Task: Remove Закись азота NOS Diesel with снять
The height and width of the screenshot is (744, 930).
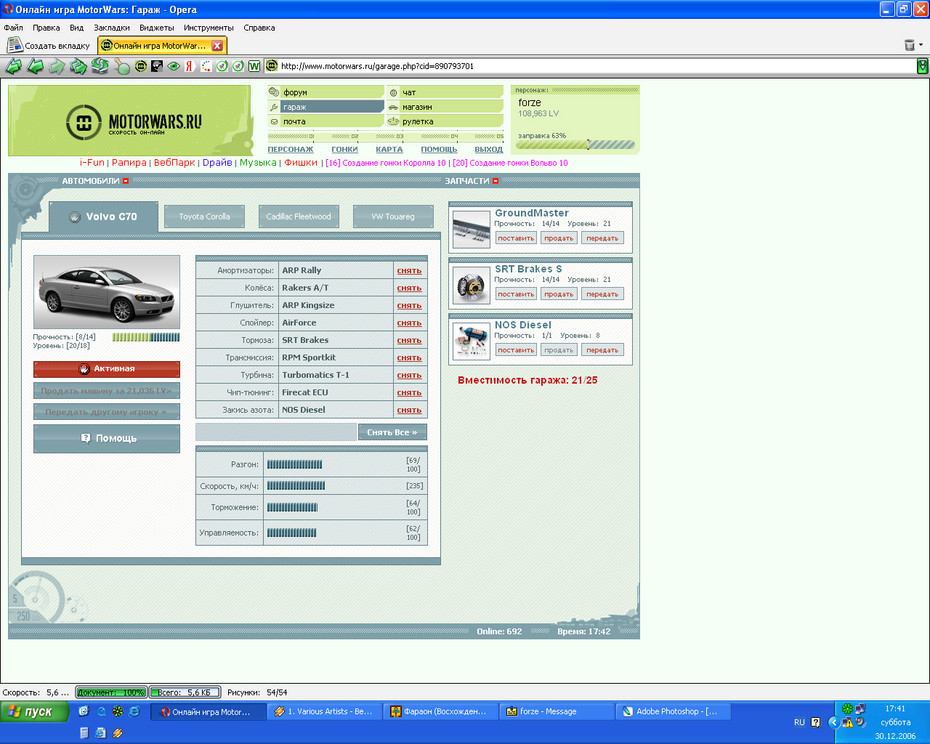Action: [x=409, y=410]
